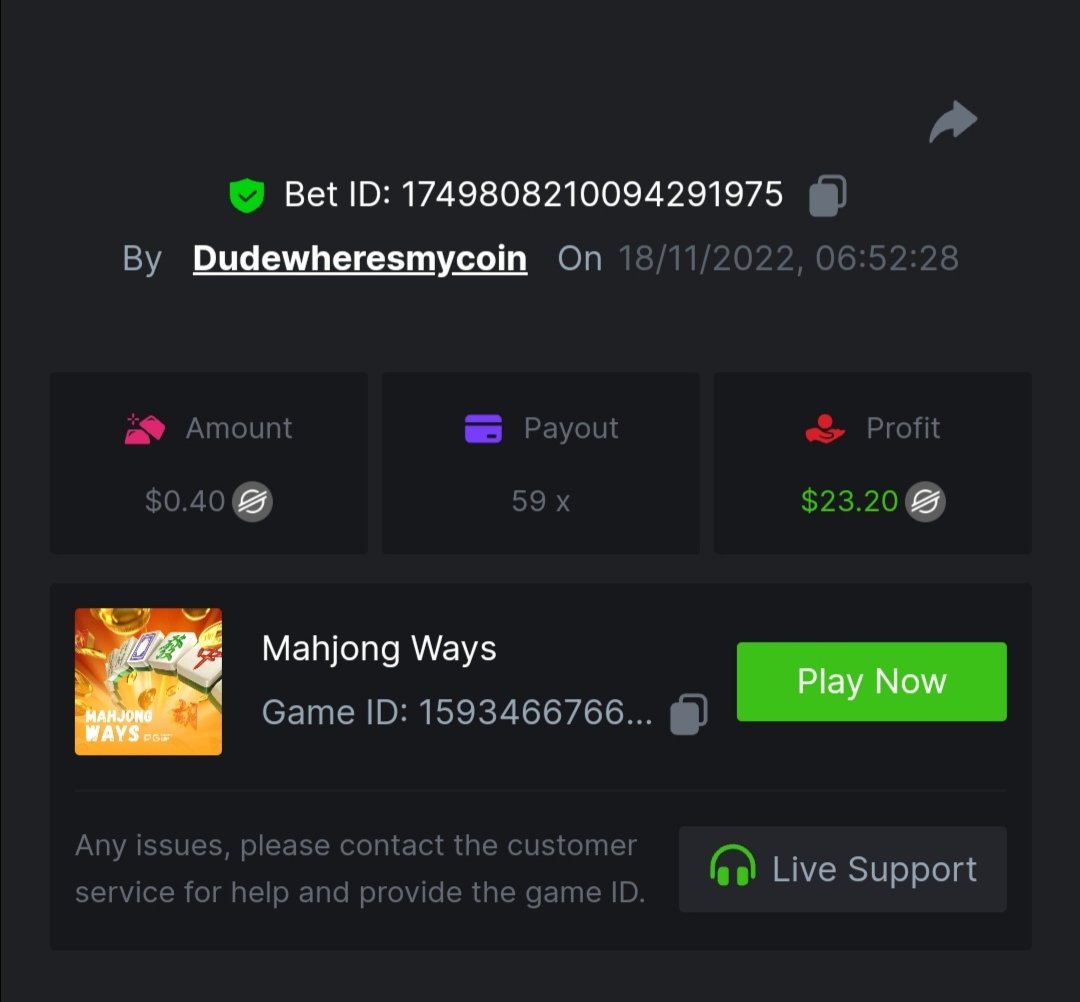Click the truncated Game ID text
1080x1002 pixels.
(457, 713)
